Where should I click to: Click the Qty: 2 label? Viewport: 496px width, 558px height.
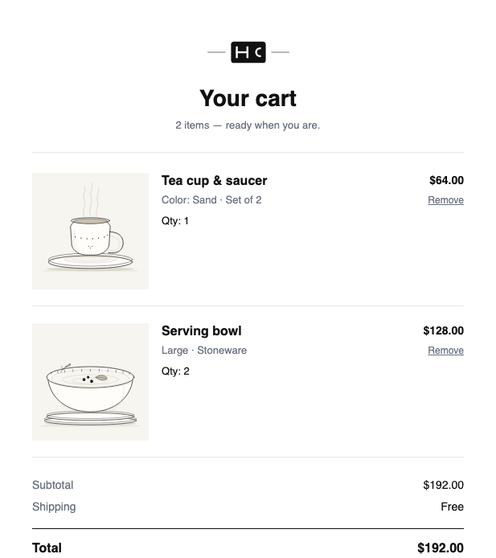pos(175,372)
